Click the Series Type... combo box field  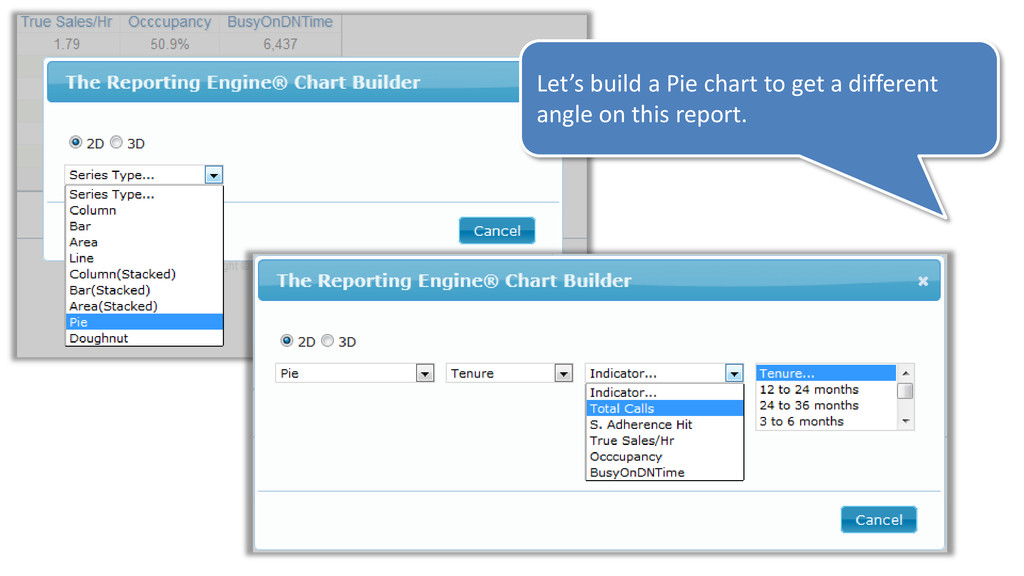click(144, 175)
